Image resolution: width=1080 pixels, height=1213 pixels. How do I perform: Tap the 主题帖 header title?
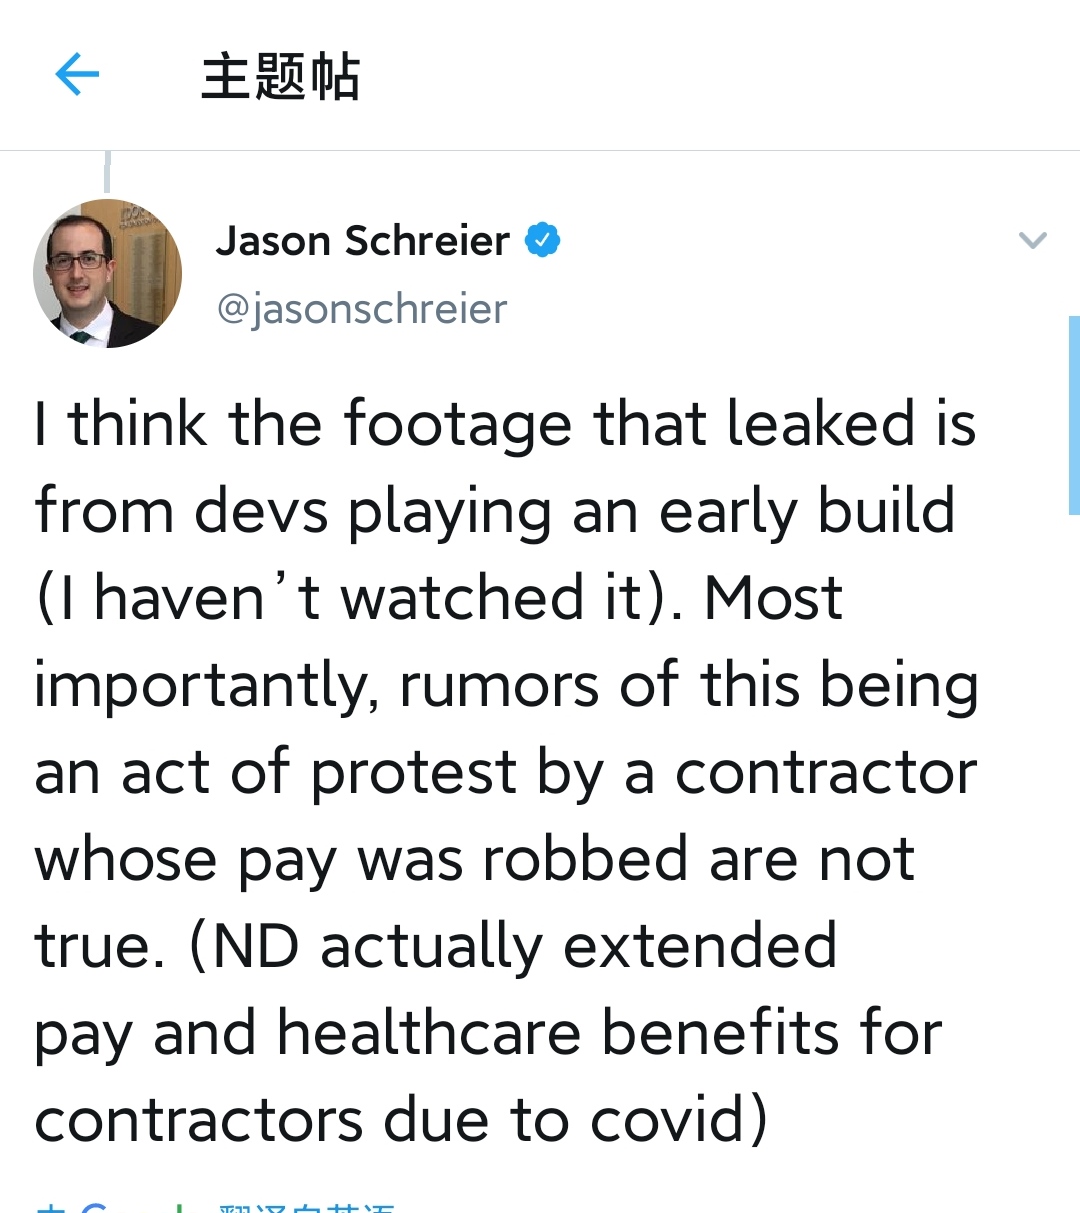coord(280,76)
